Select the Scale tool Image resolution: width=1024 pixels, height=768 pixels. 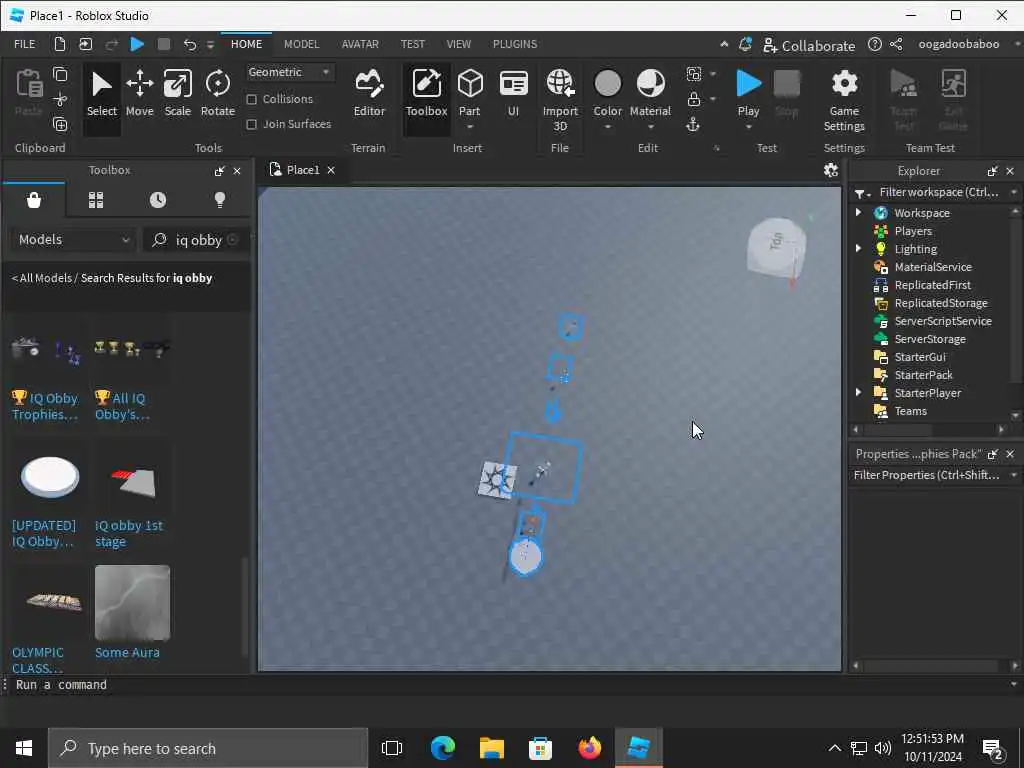[x=178, y=93]
